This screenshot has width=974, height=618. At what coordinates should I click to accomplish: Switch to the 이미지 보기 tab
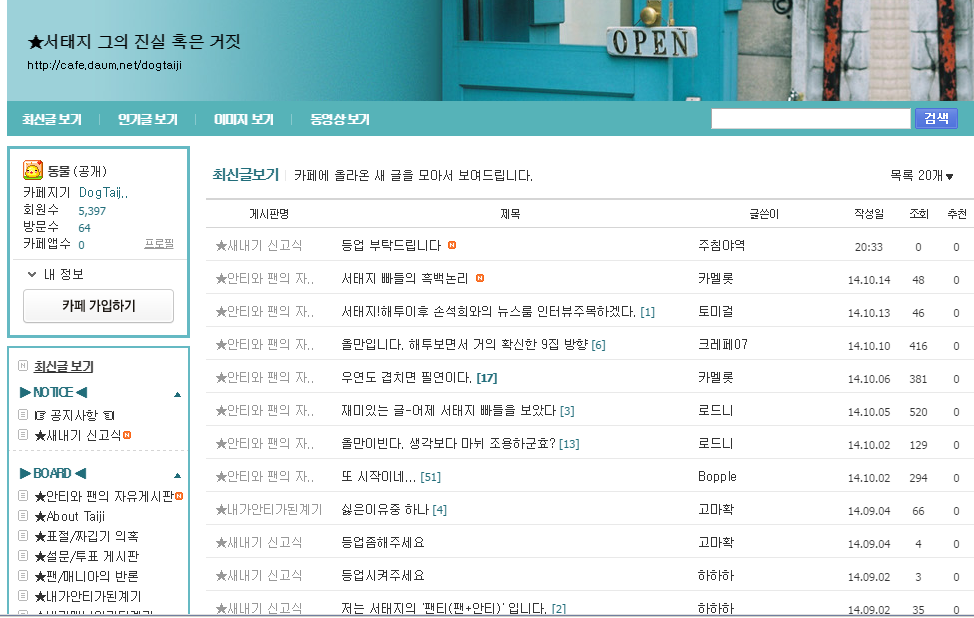244,119
